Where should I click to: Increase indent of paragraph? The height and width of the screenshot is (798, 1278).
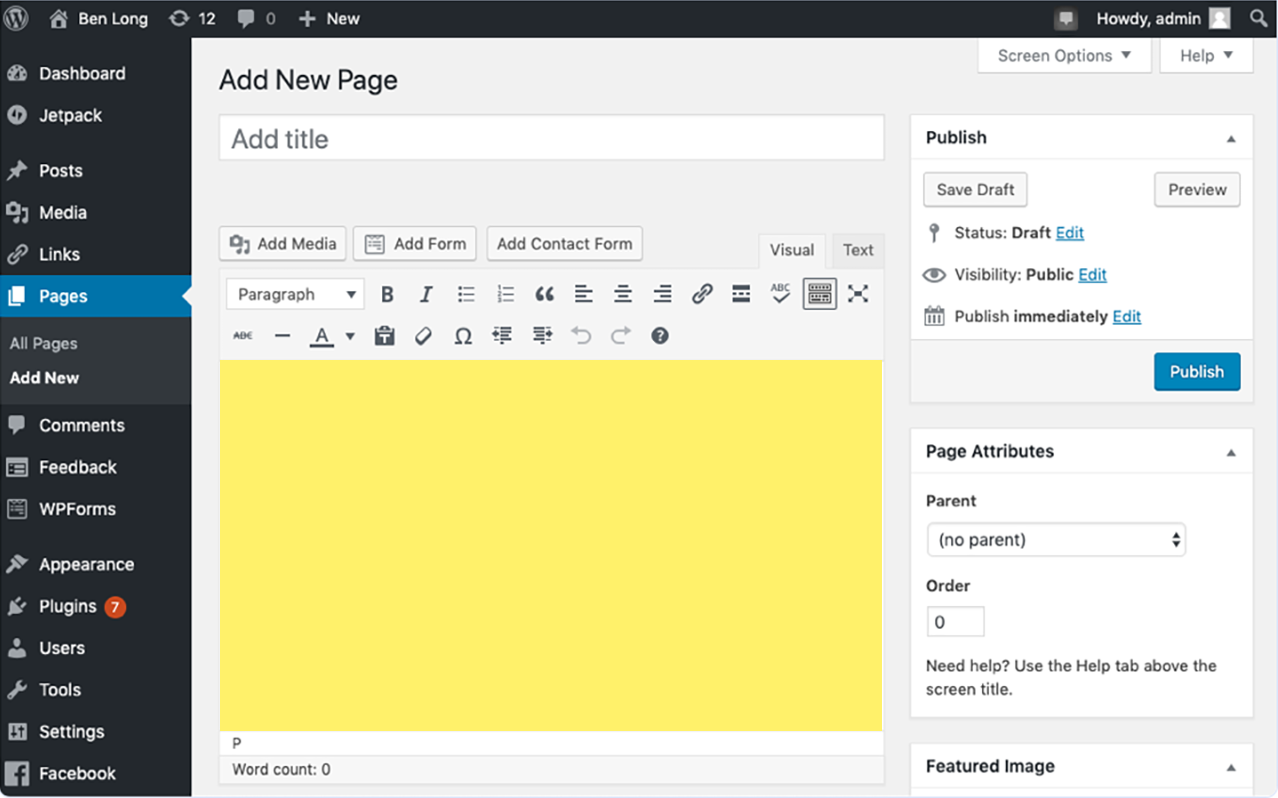pyautogui.click(x=542, y=336)
